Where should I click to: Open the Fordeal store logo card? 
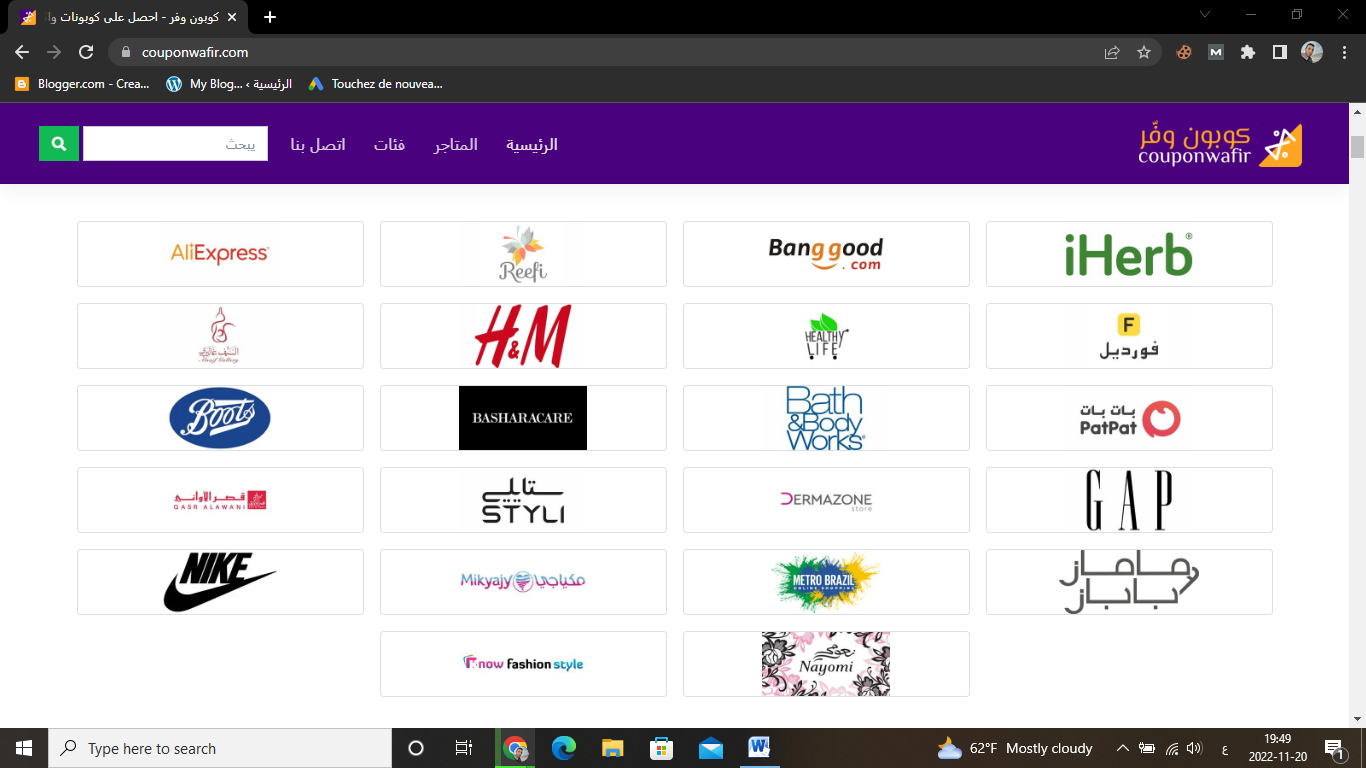point(1129,336)
